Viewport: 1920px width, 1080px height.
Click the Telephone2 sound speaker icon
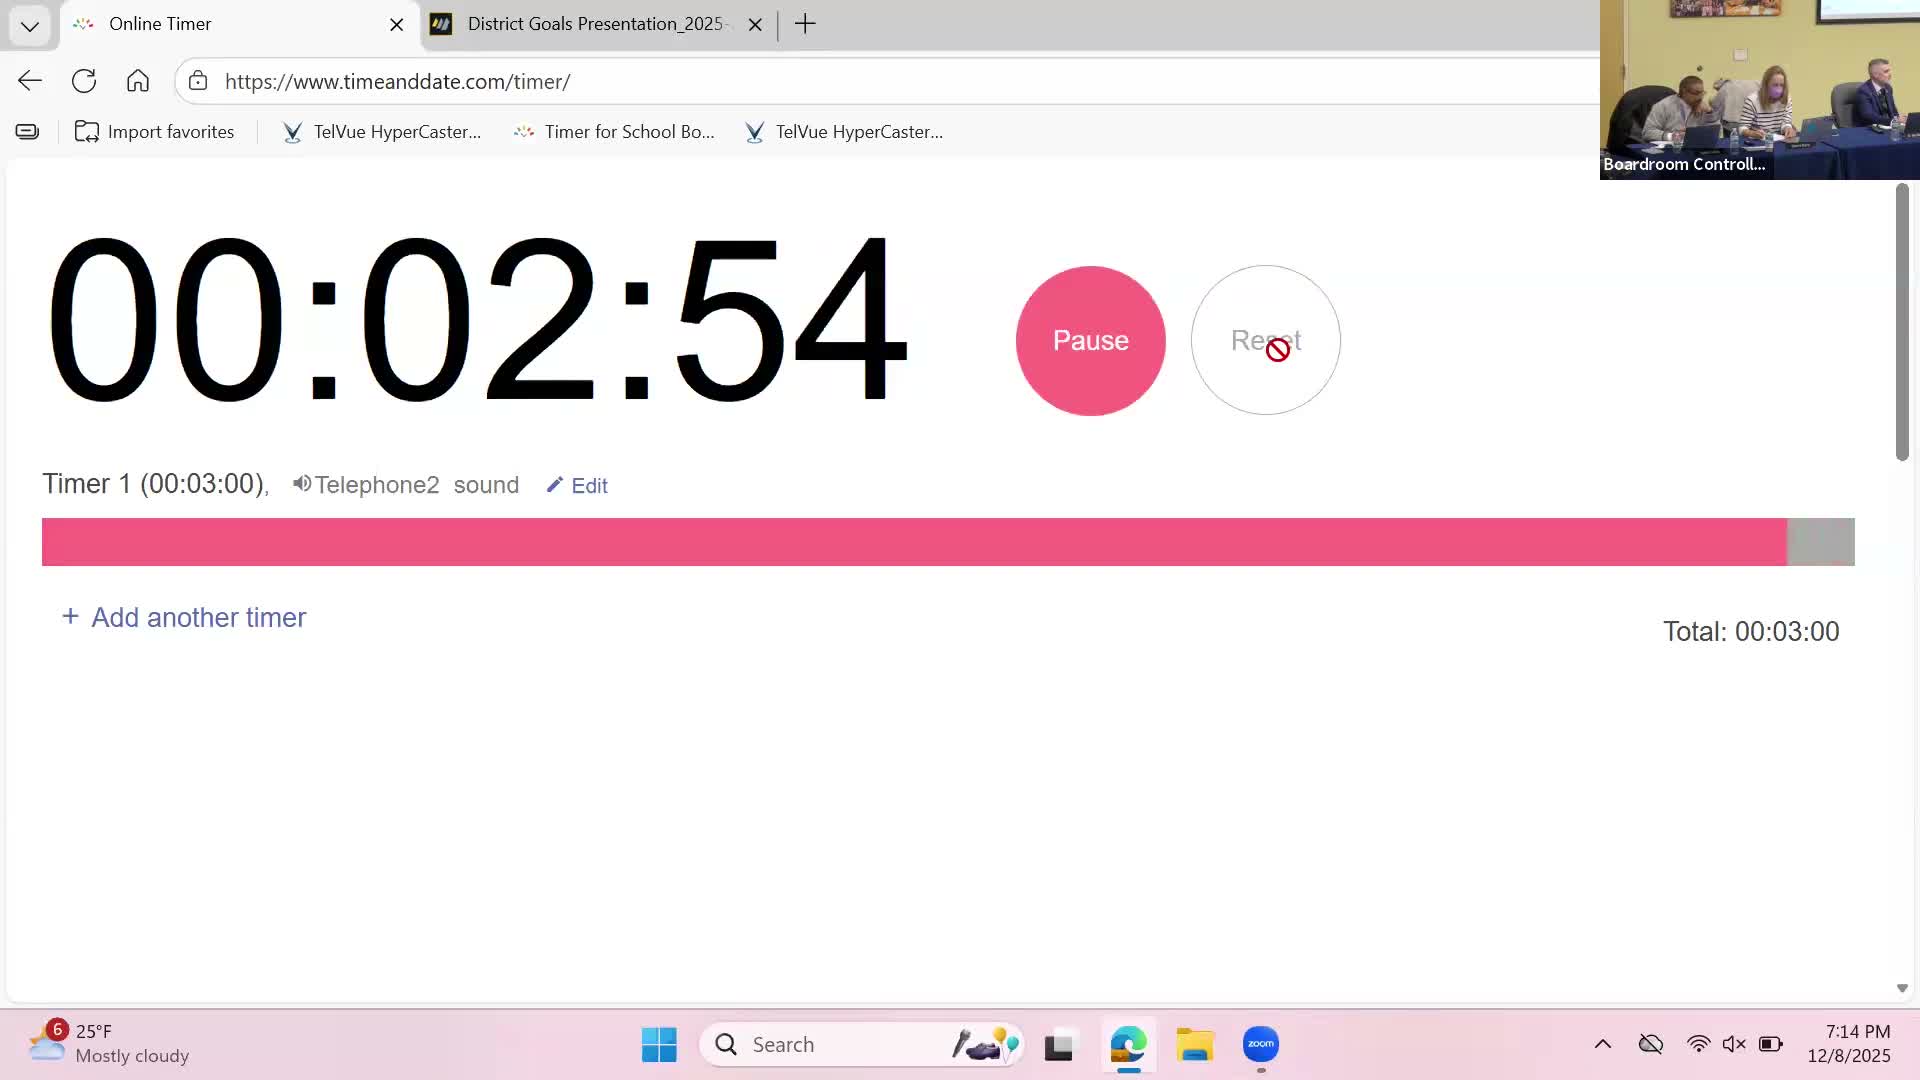(x=301, y=484)
